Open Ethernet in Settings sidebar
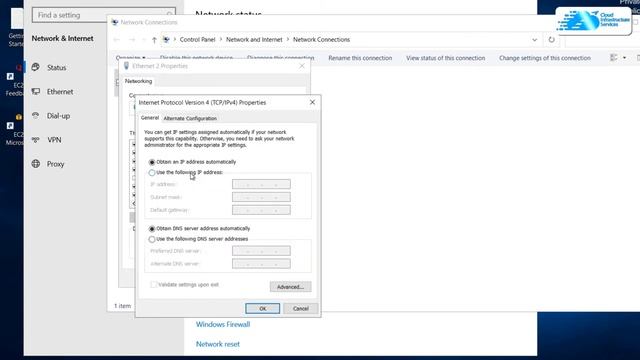640x360 pixels. click(60, 91)
